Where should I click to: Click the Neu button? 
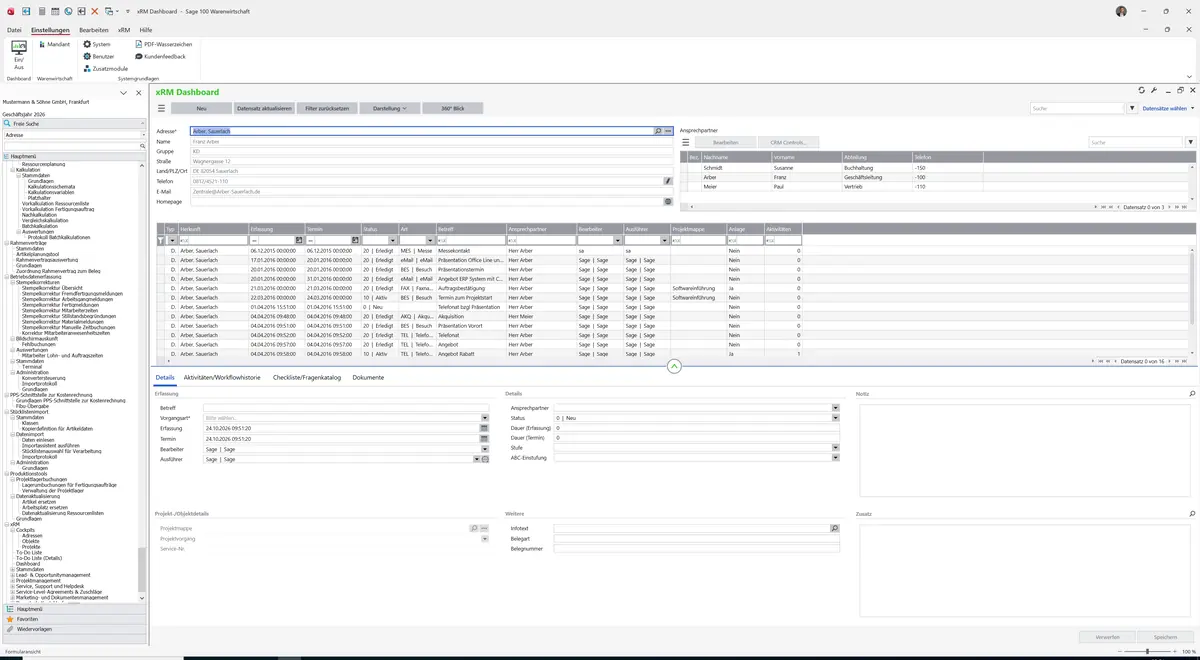[201, 108]
